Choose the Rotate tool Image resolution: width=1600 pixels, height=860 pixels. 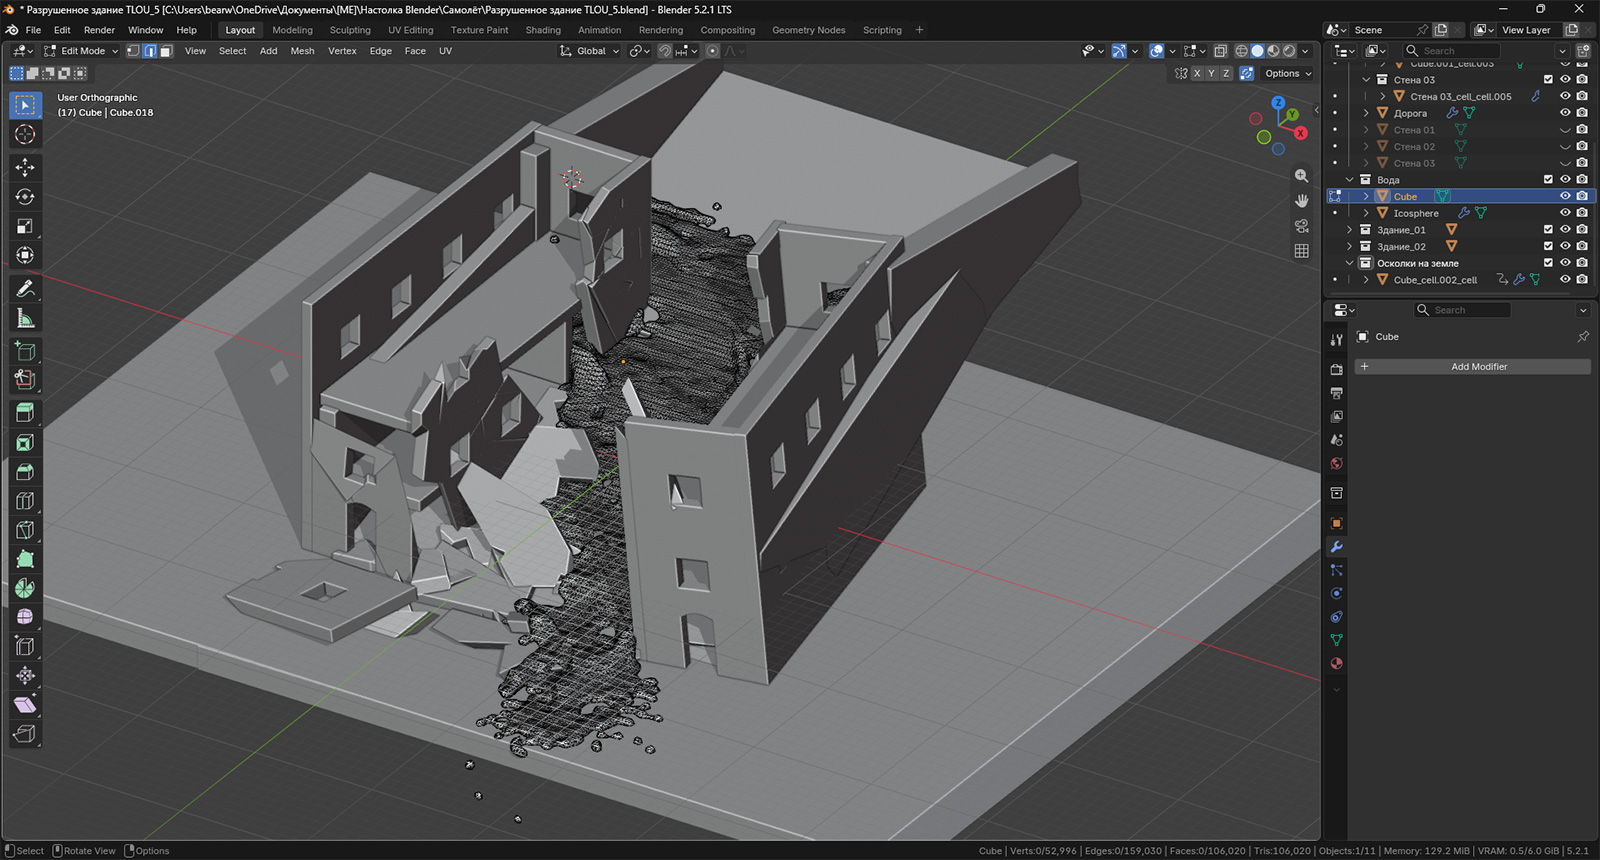point(25,197)
